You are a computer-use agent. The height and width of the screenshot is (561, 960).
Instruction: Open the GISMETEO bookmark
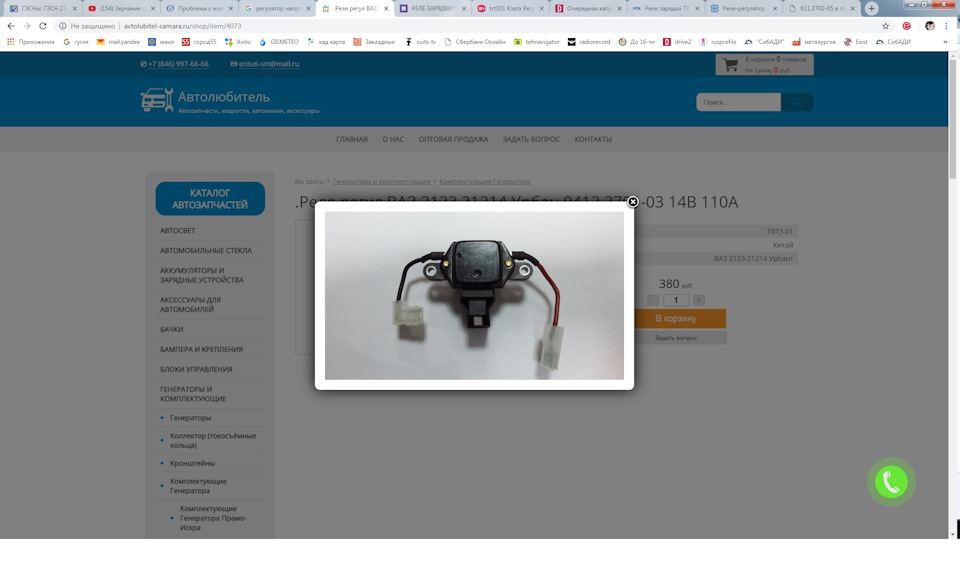[279, 42]
